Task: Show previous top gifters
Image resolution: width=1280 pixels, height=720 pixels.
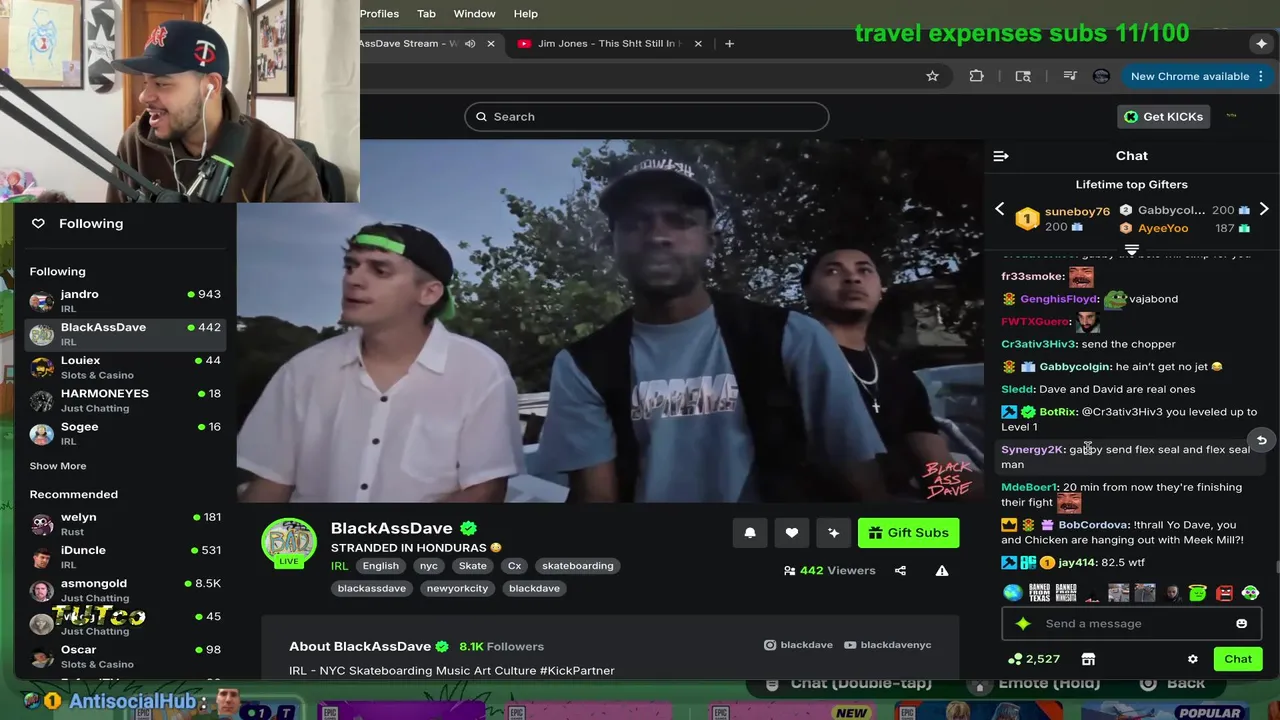Action: pyautogui.click(x=999, y=209)
